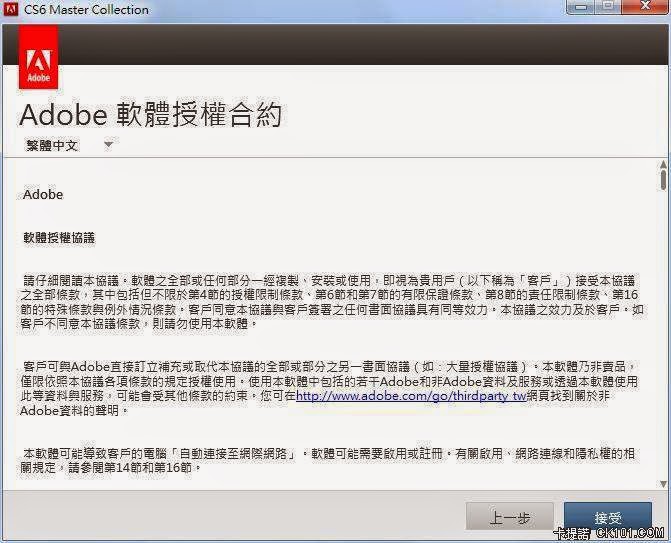The image size is (671, 543).
Task: Click the Adobe 軟體授權合約 page title
Action: [151, 115]
